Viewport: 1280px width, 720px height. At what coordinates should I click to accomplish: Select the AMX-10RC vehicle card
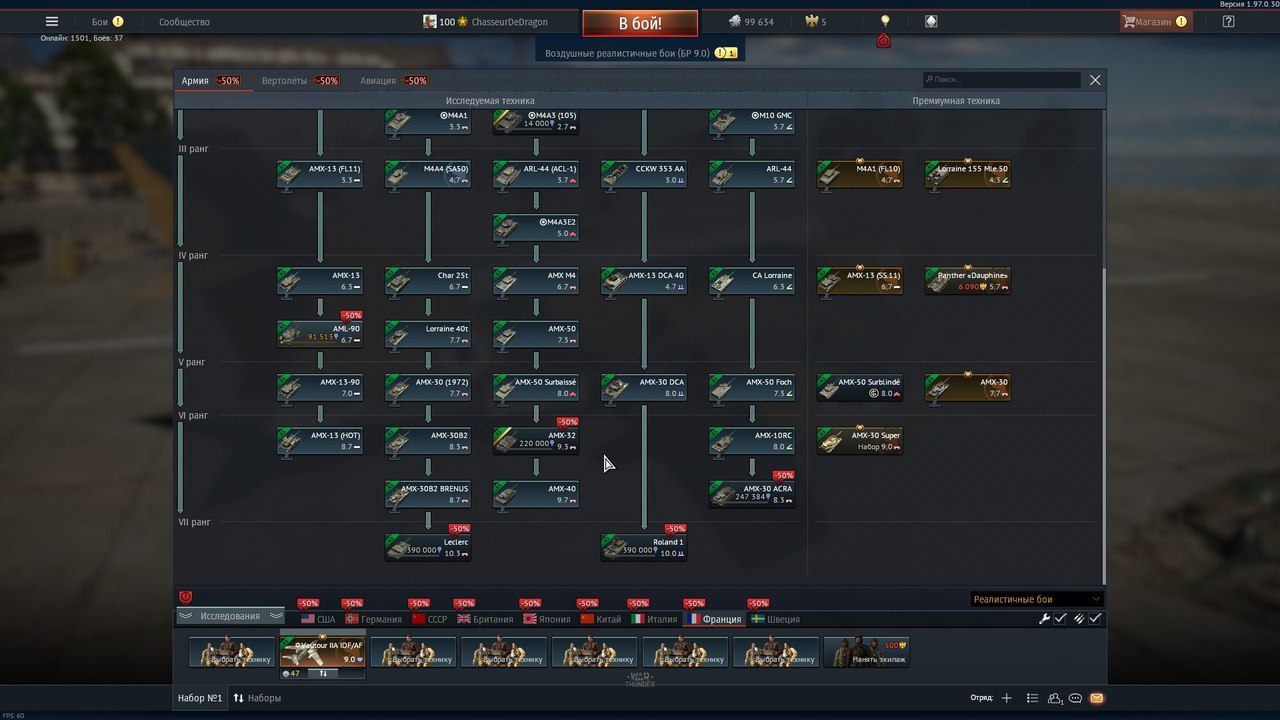point(752,441)
